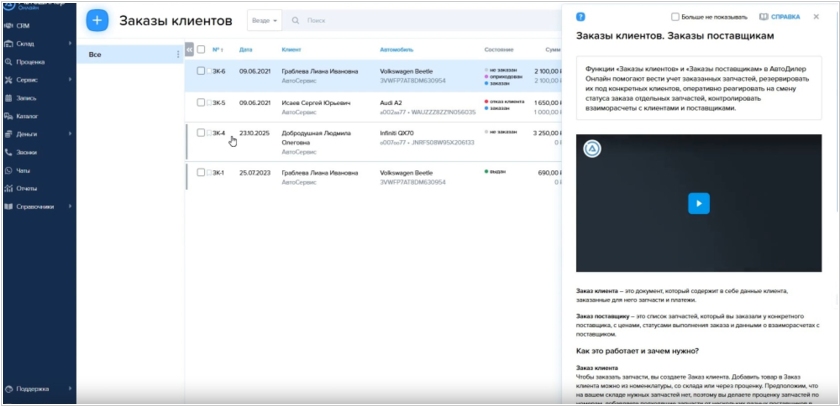This screenshot has width=840, height=406.
Task: Collapse the filter panel with double-arrow icon
Action: [x=190, y=49]
